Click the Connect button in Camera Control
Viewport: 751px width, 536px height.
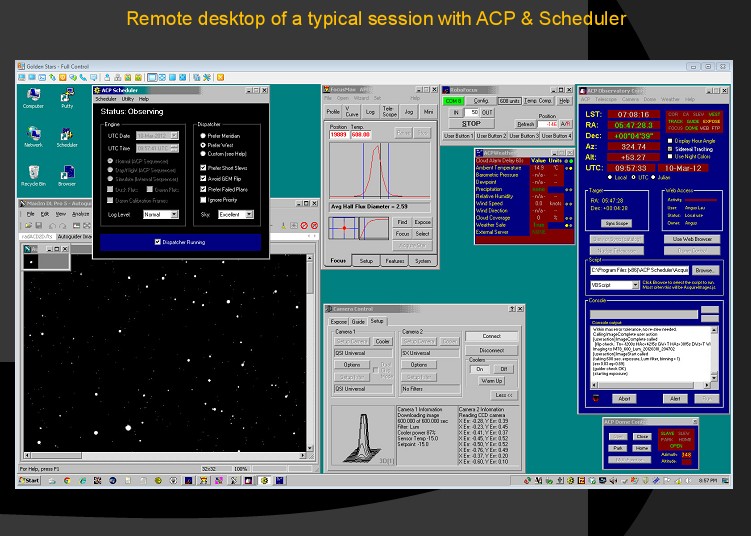click(x=491, y=336)
